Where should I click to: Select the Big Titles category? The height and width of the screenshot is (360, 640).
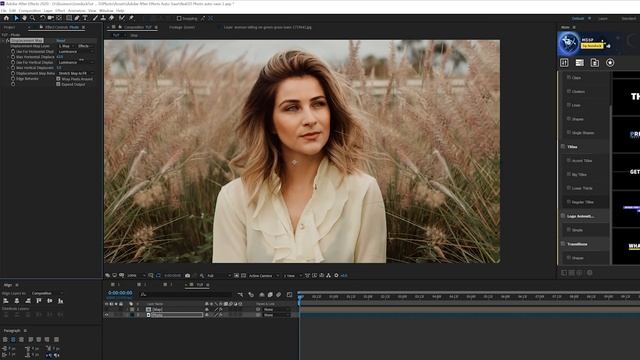coord(579,174)
